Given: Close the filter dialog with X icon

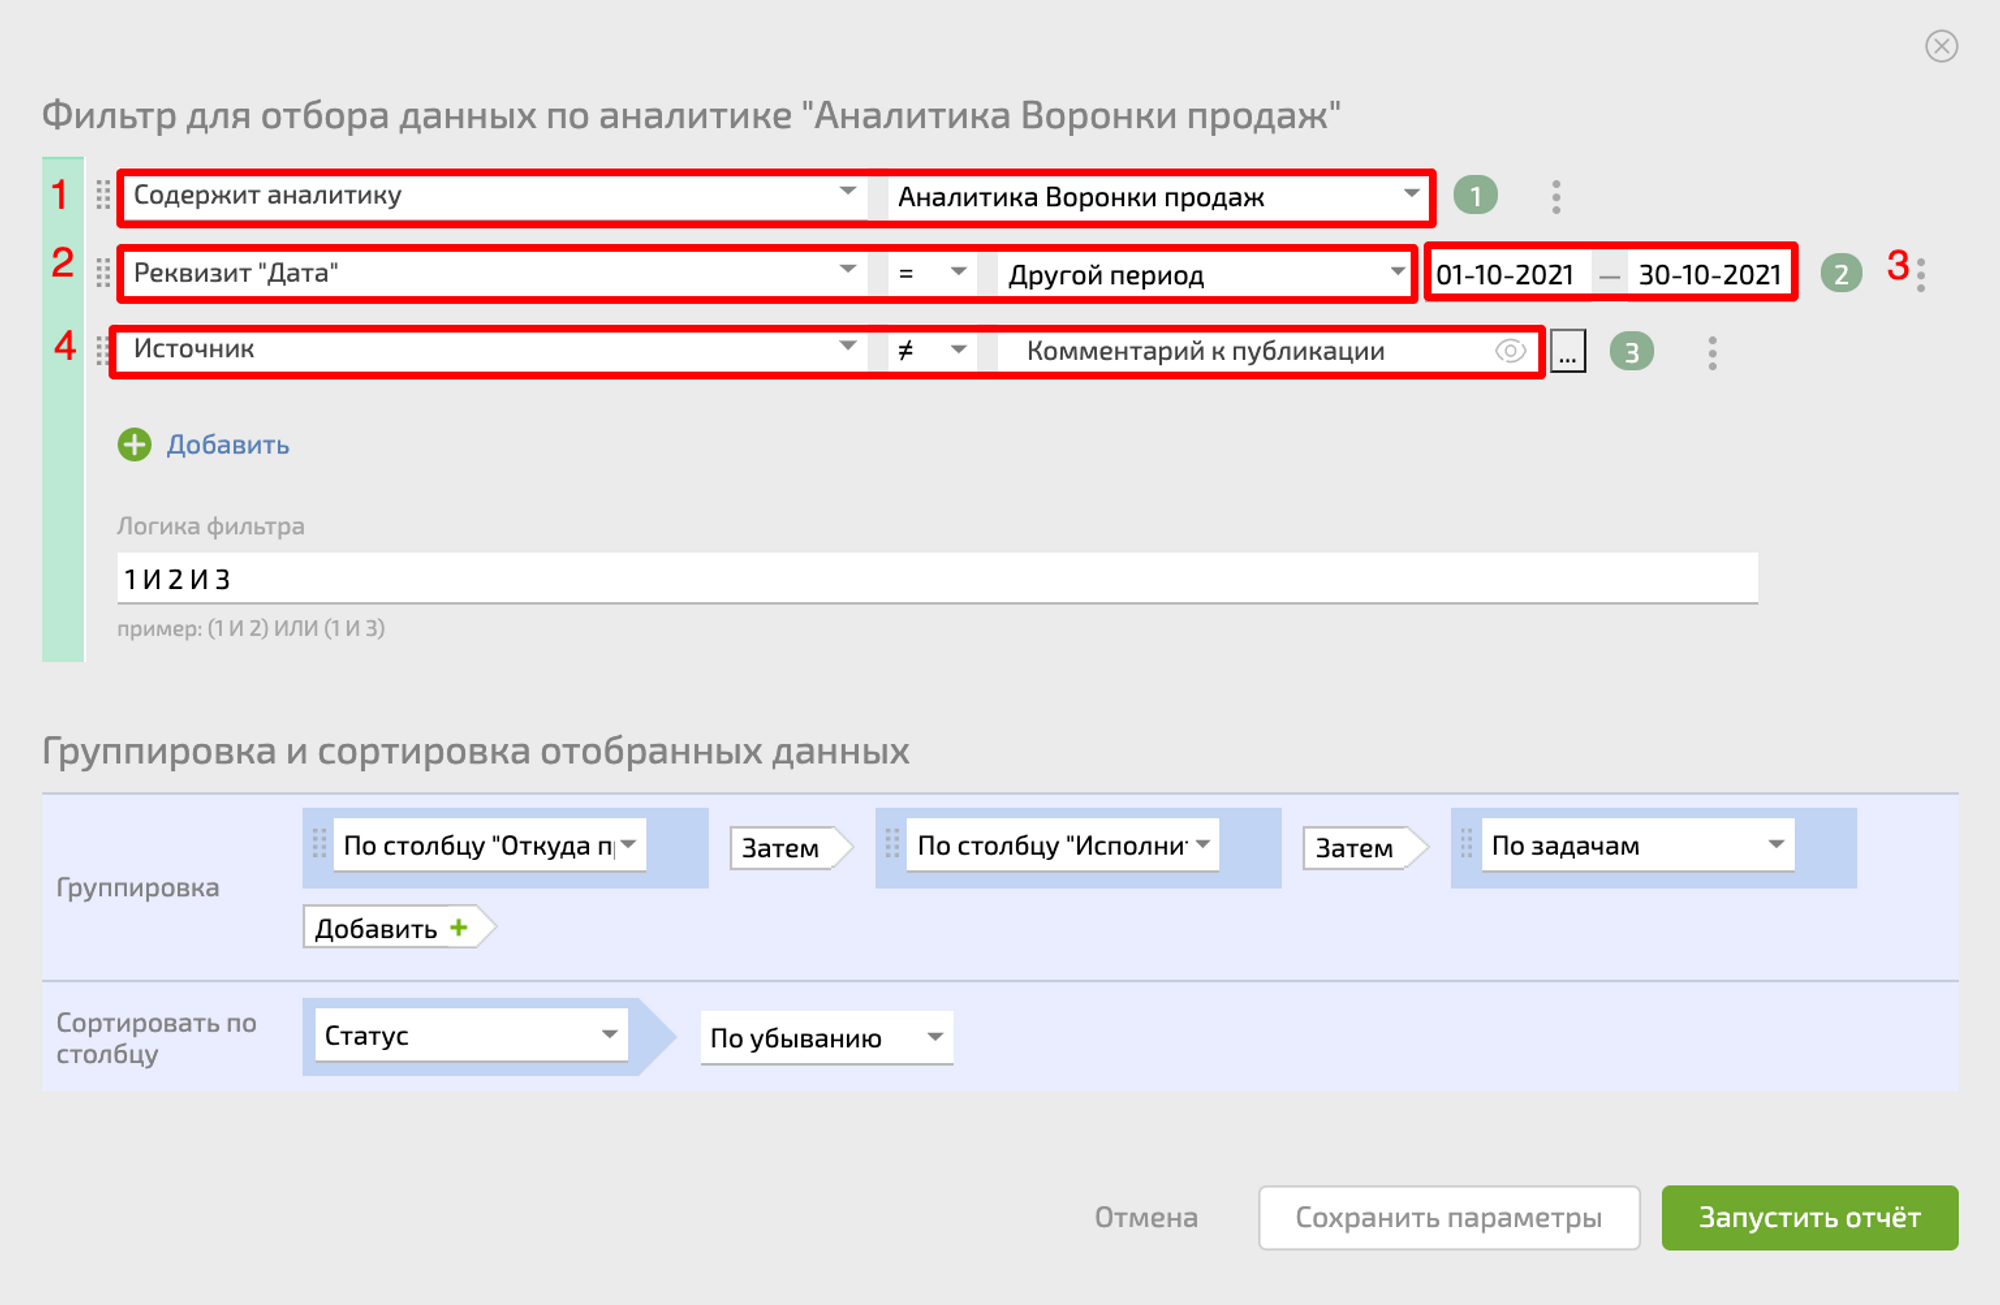Looking at the screenshot, I should 1941,46.
